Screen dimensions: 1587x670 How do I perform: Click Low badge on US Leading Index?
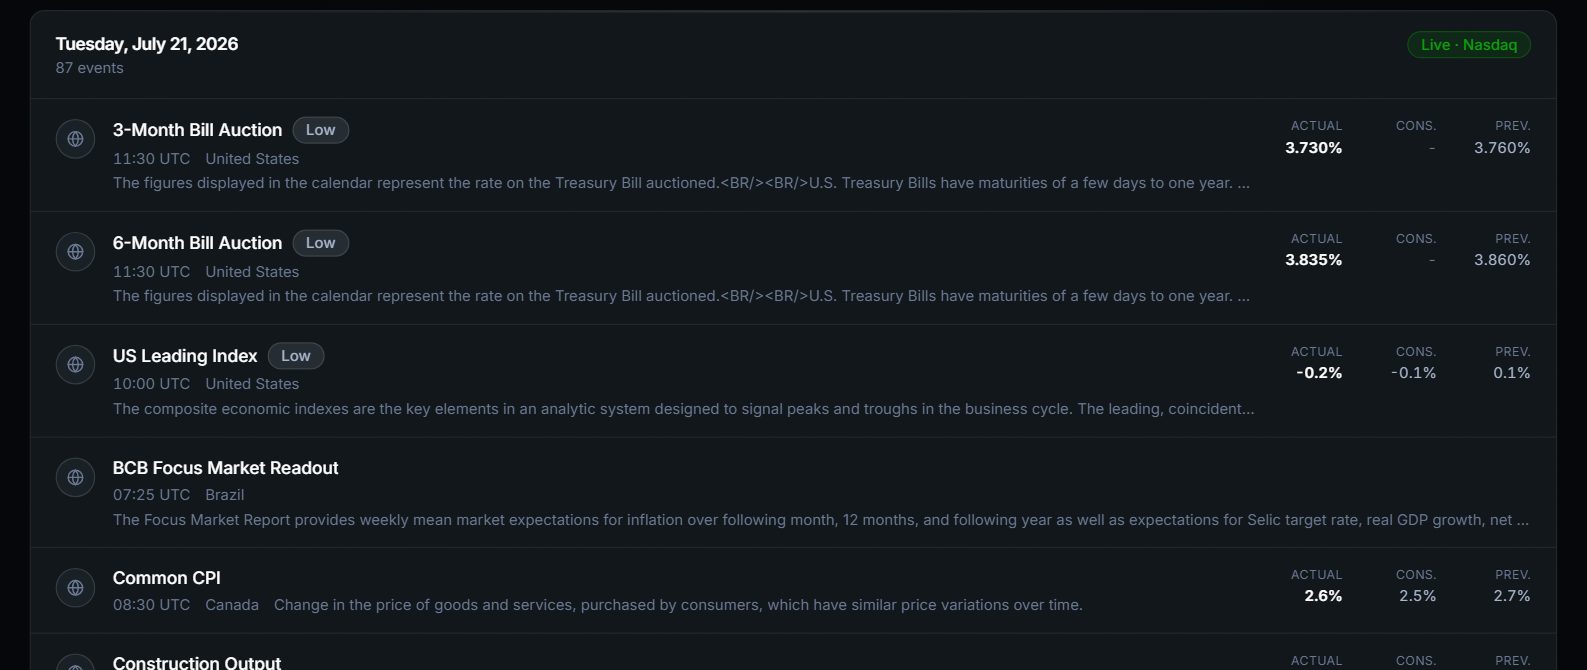296,356
